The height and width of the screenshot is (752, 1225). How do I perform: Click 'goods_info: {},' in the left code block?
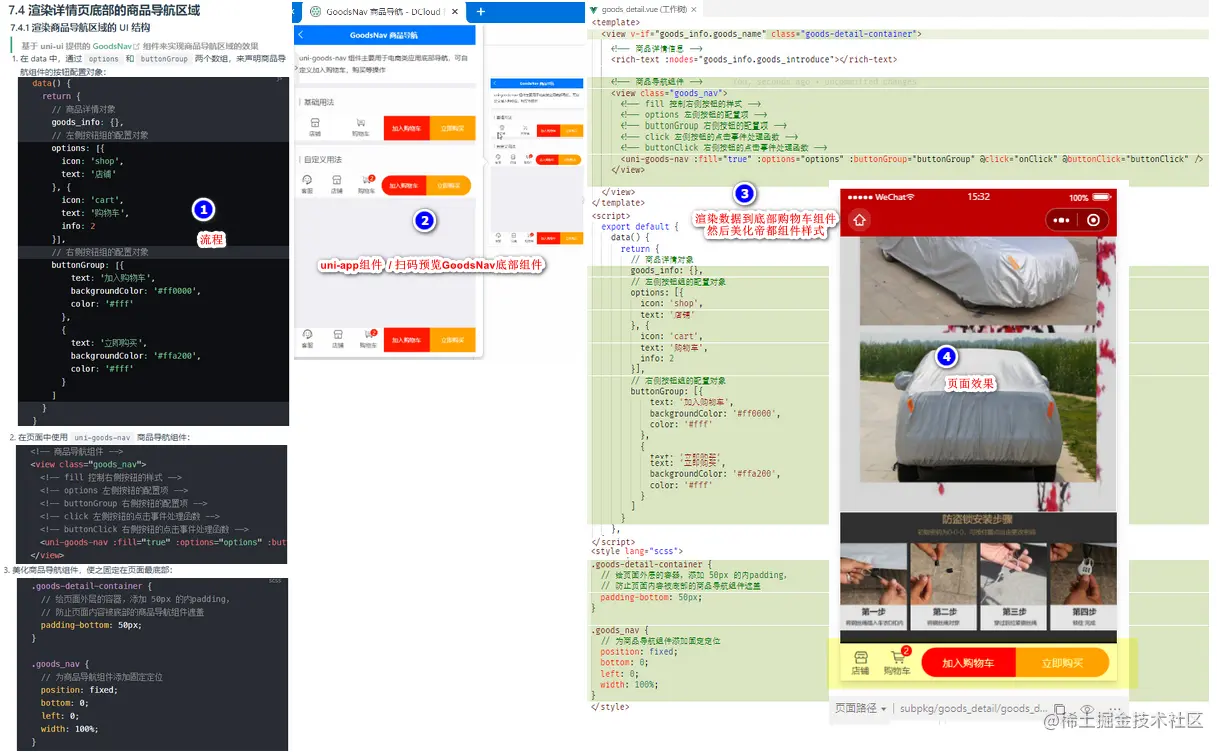tap(87, 122)
